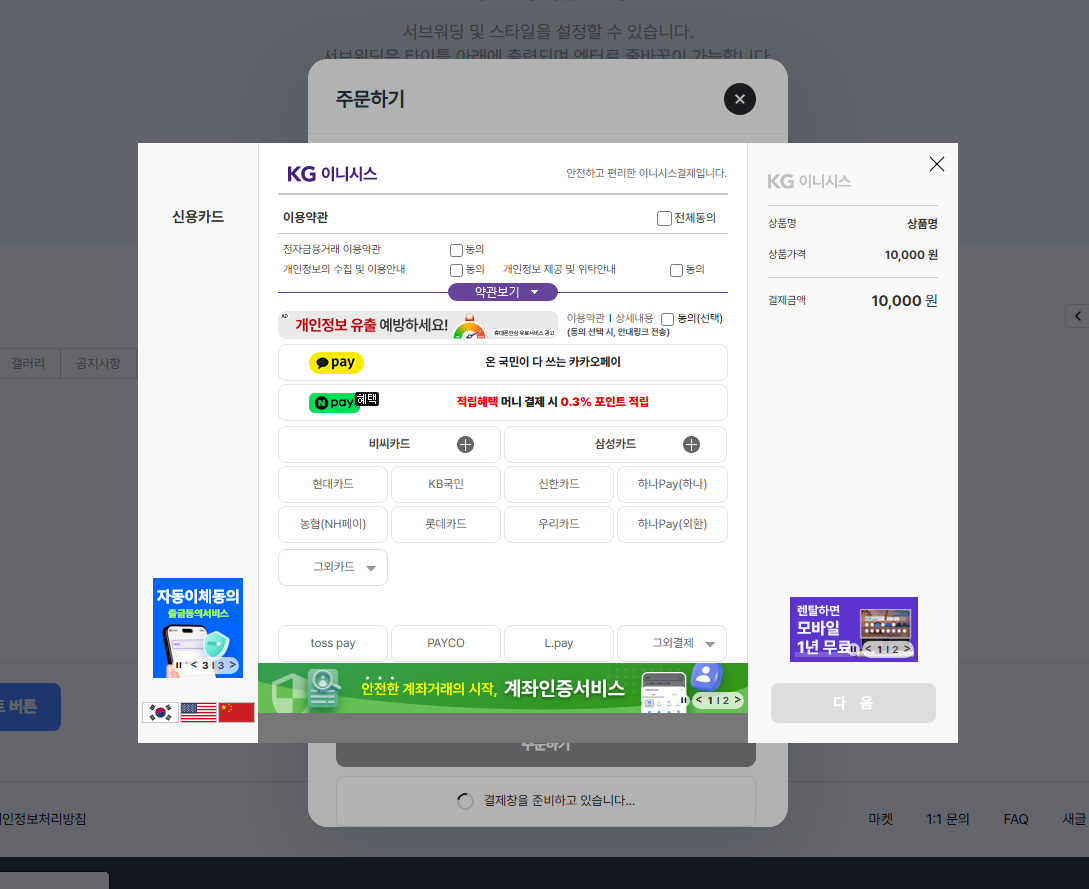Go to previous slide in 계좌인증서비스 banner

coord(700,700)
